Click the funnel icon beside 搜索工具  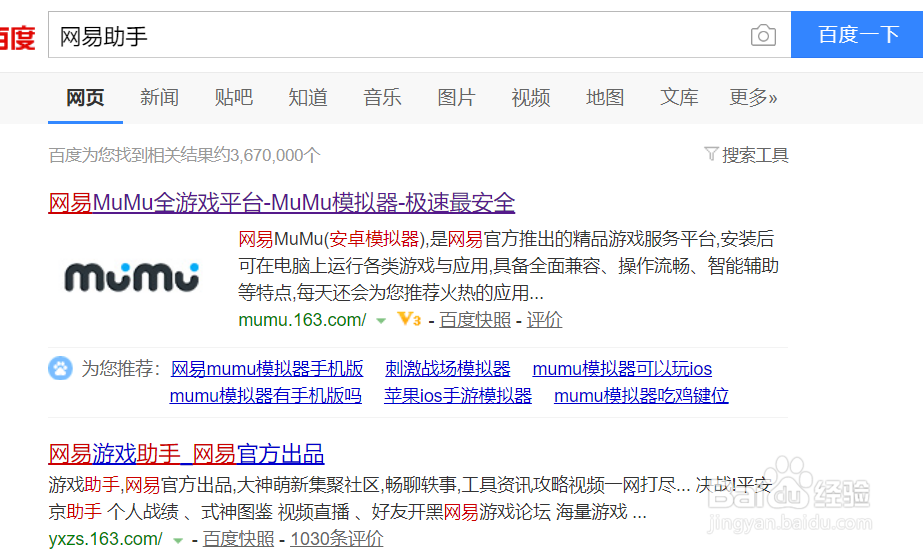711,154
